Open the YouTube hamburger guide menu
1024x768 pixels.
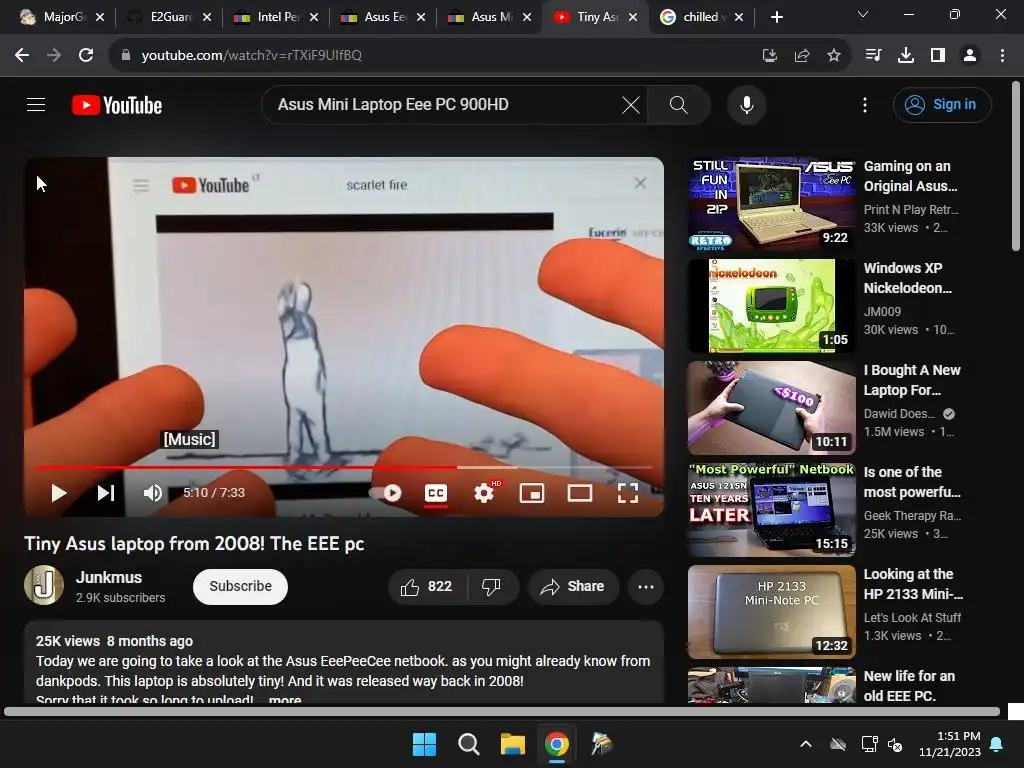(36, 104)
